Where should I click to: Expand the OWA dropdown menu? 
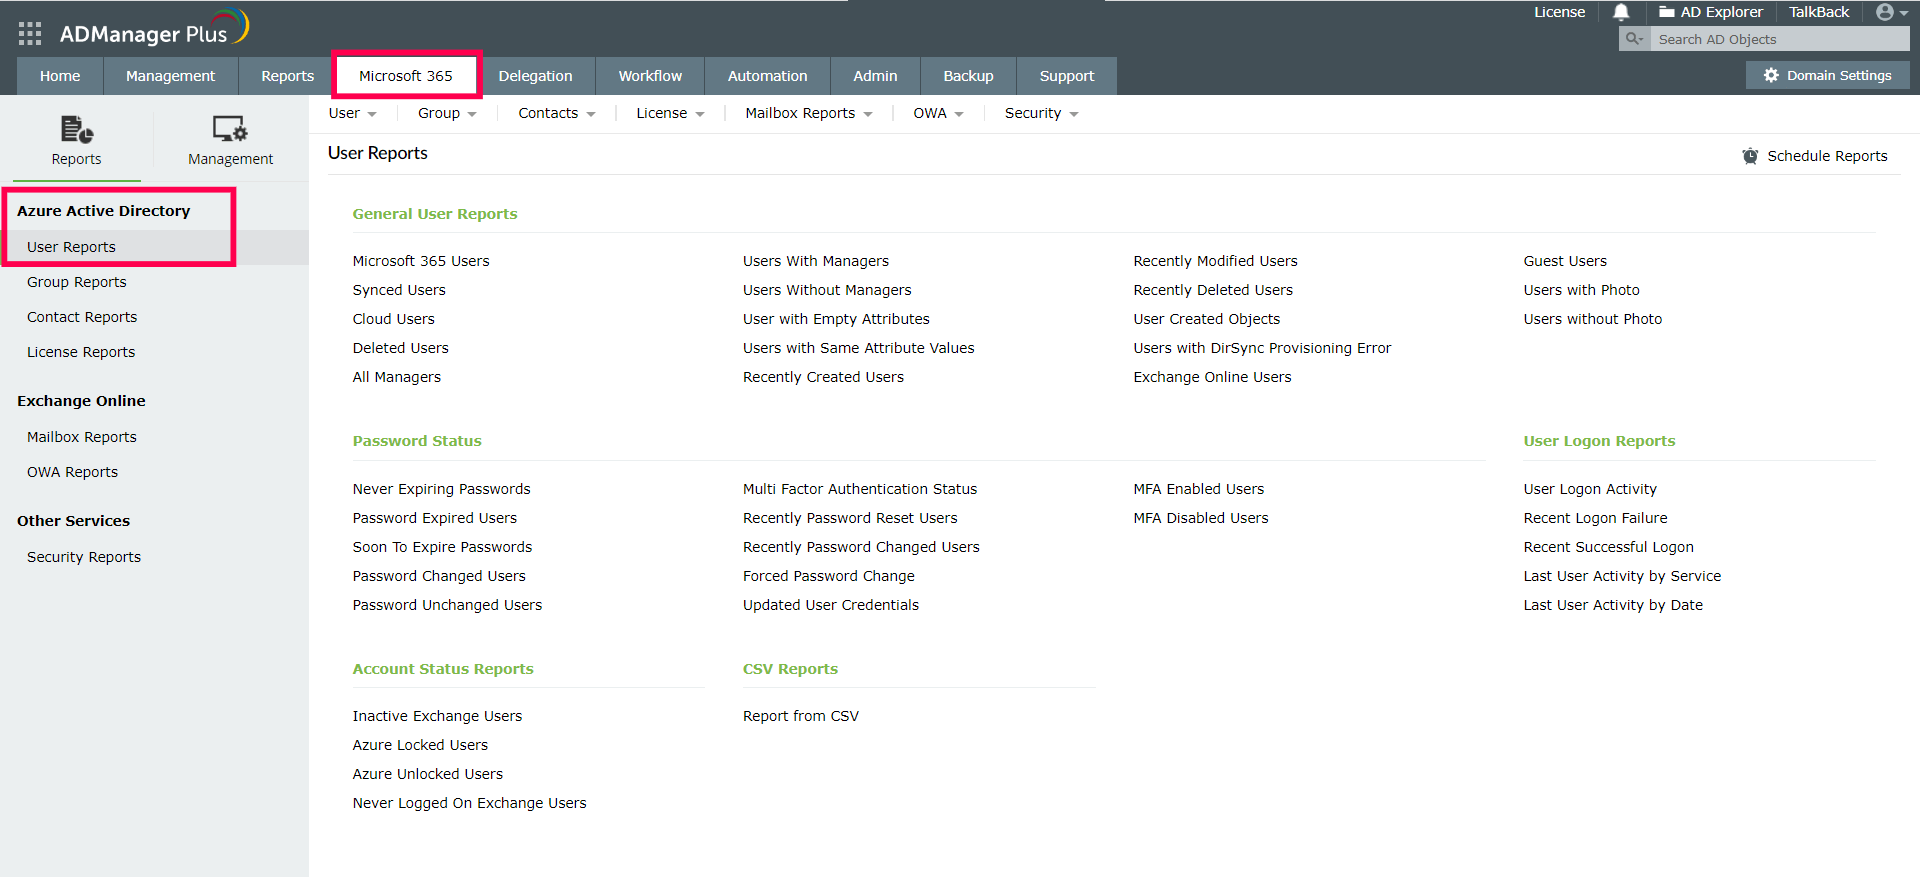click(x=938, y=113)
